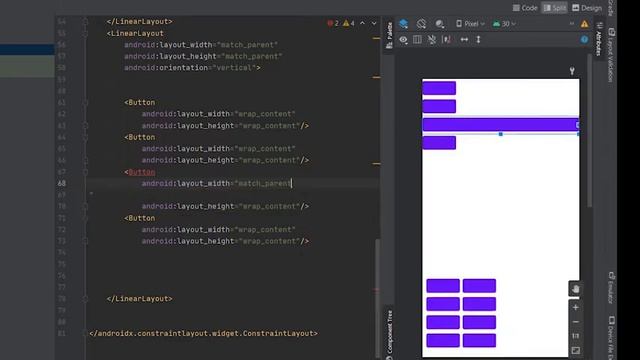640x360 pixels.
Task: Click the closing LinearLayout fold marker at line 78
Action: [x=85, y=299]
